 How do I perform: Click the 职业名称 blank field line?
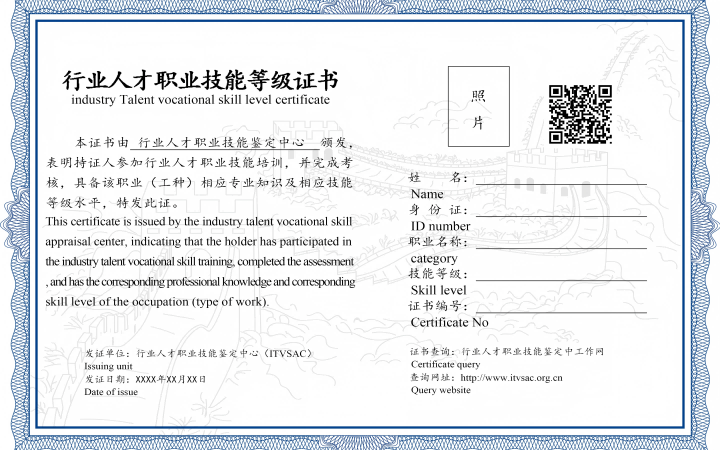point(560,245)
